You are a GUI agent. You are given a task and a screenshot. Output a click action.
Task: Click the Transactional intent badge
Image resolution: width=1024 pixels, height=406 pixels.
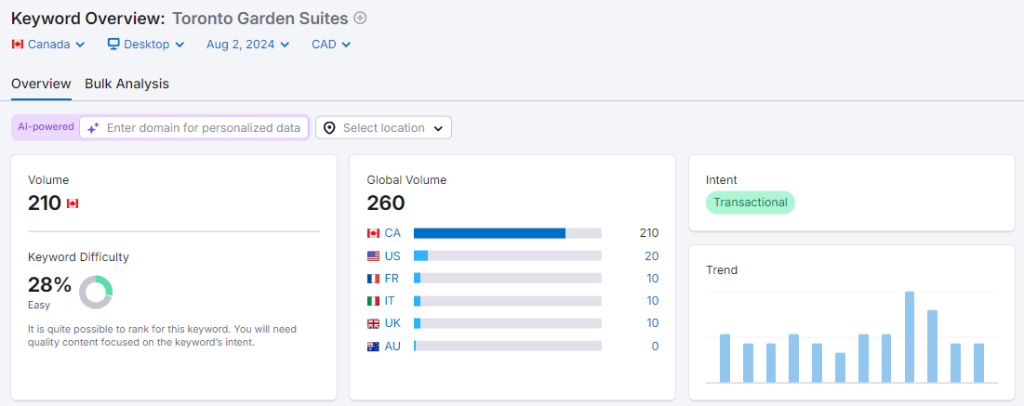(750, 202)
